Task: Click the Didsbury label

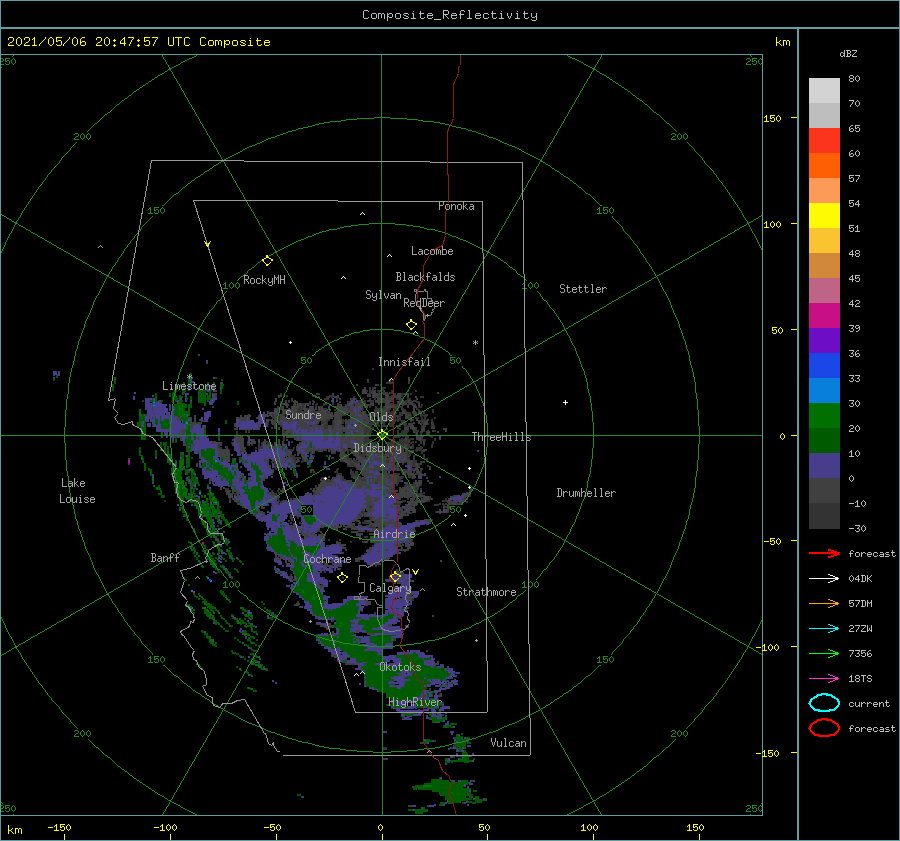Action: coord(378,448)
